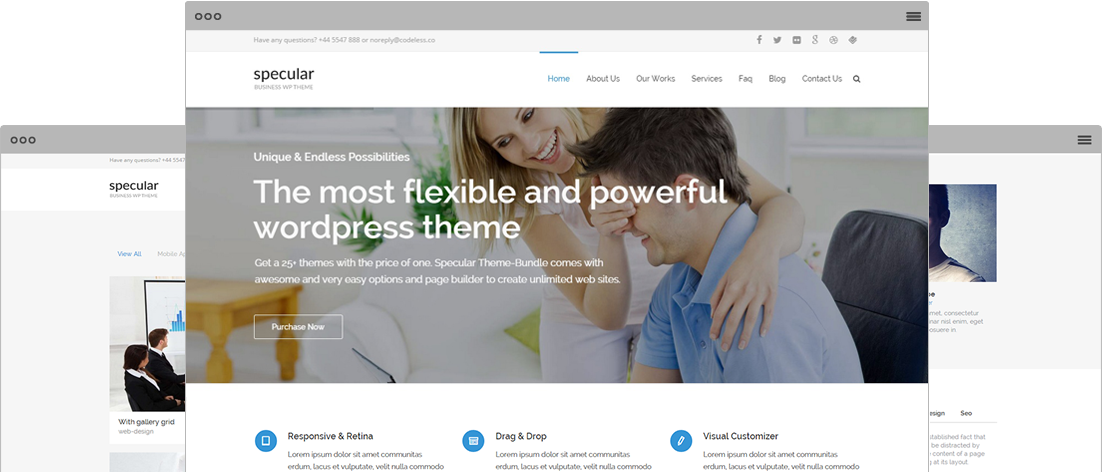1102x472 pixels.
Task: Click the Responsive & Retina feature icon
Action: pyautogui.click(x=266, y=441)
